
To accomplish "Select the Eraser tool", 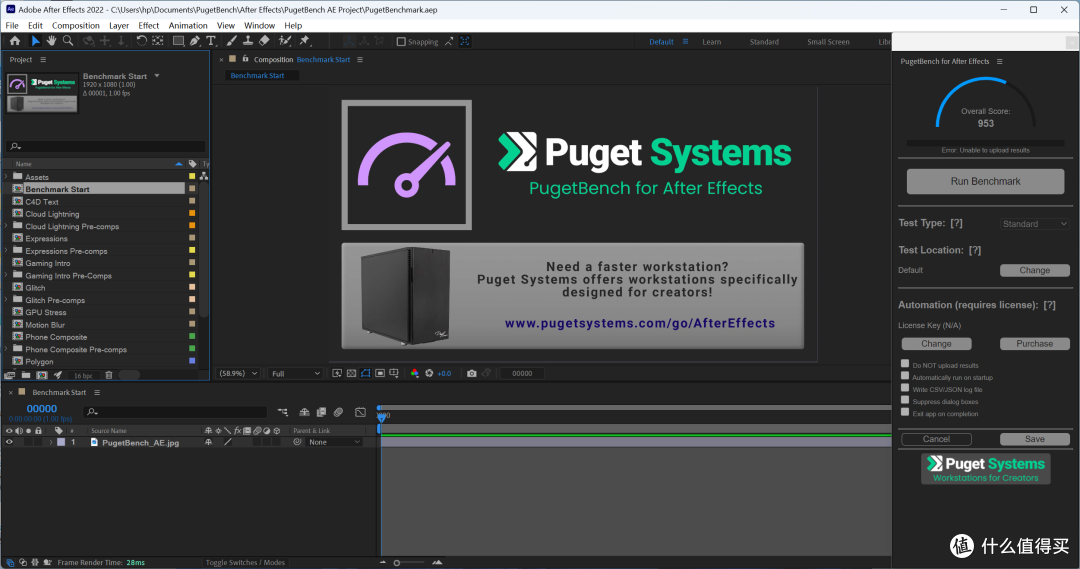I will 264,41.
